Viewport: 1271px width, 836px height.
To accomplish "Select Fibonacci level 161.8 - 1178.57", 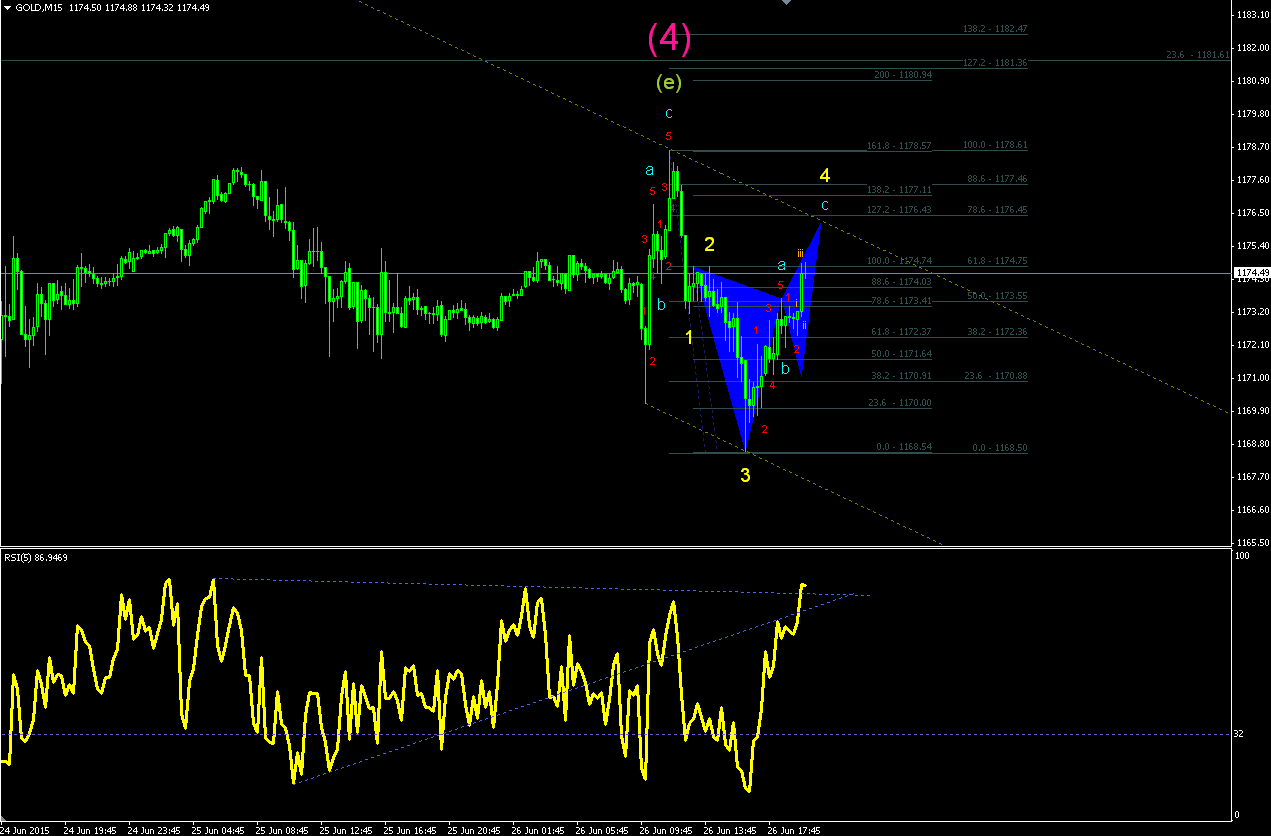I will pos(899,146).
